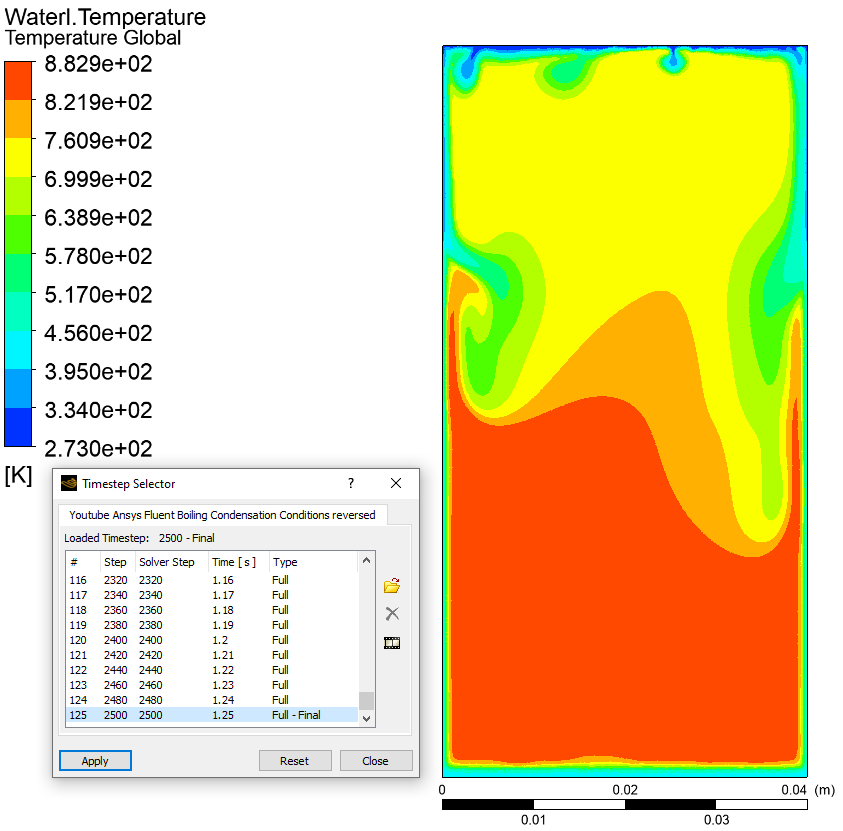Select timestep row 116 with step 2320
The height and width of the screenshot is (831, 843).
(210, 580)
